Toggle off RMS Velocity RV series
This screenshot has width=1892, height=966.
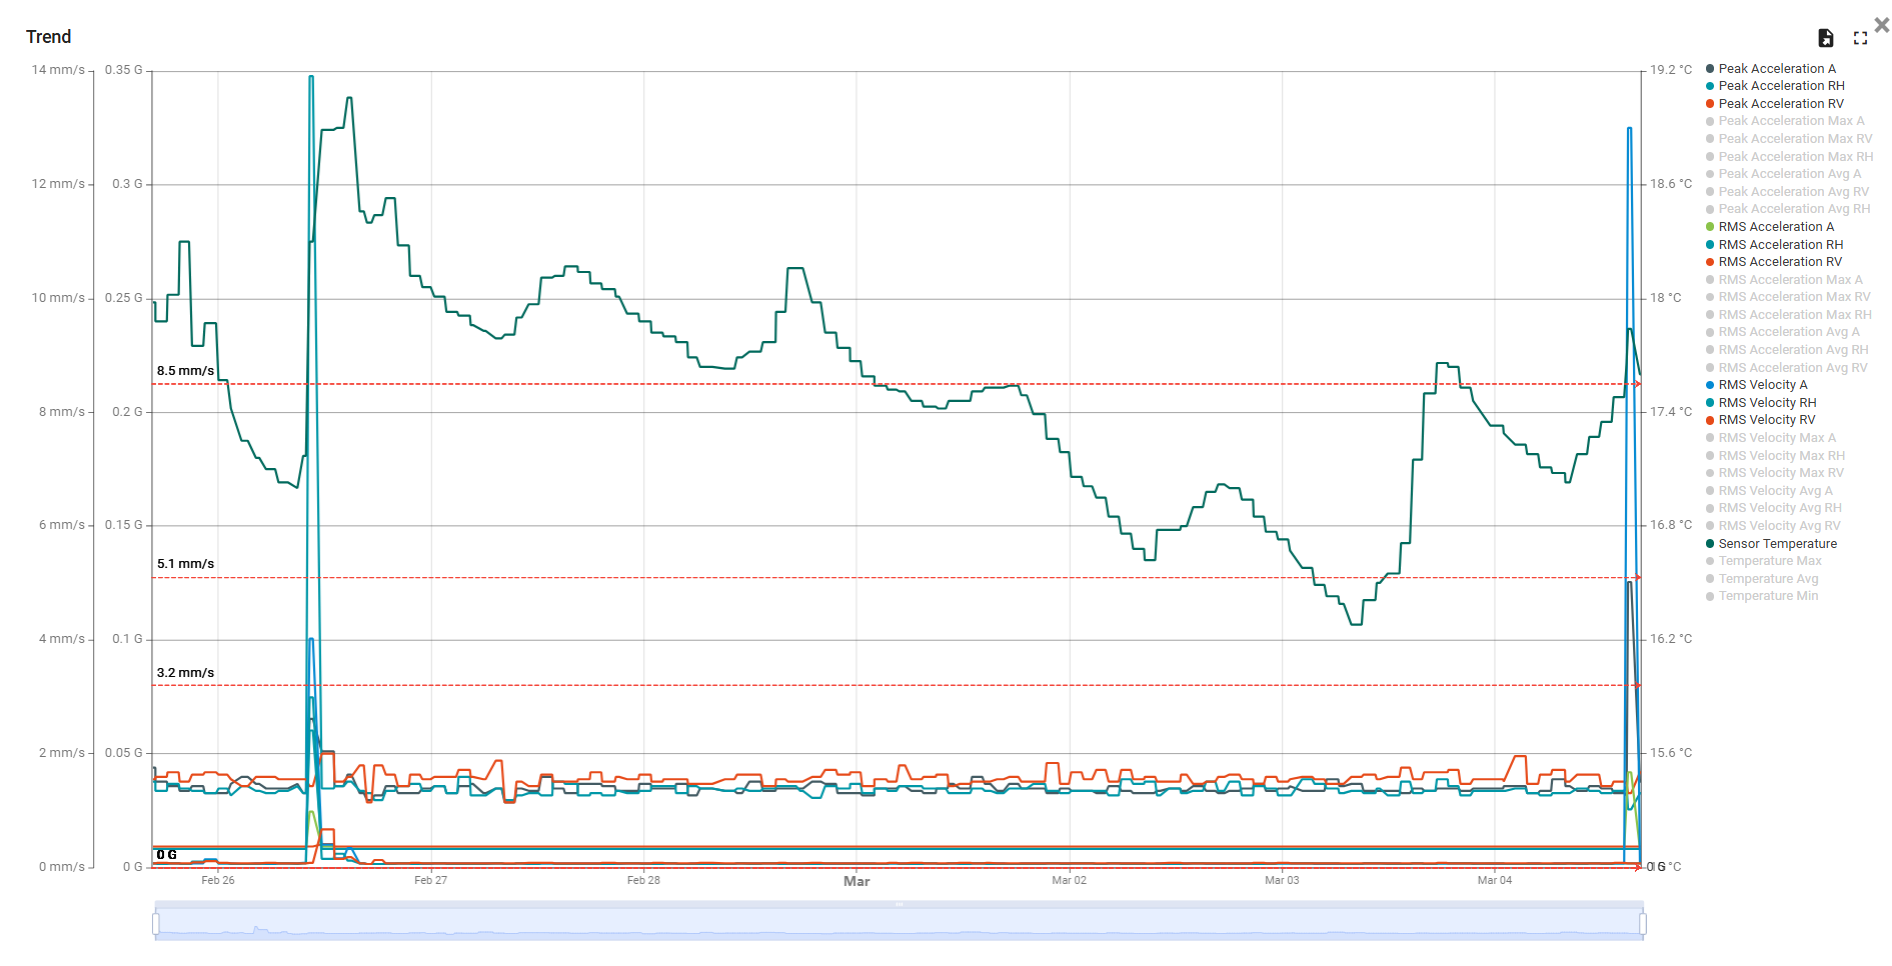click(1766, 420)
